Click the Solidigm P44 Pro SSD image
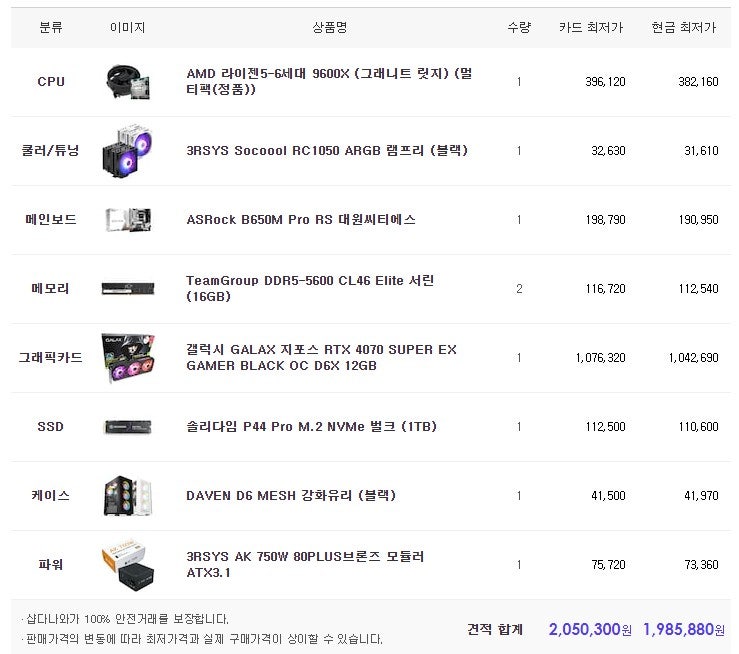Image resolution: width=739 pixels, height=654 pixels. (128, 427)
